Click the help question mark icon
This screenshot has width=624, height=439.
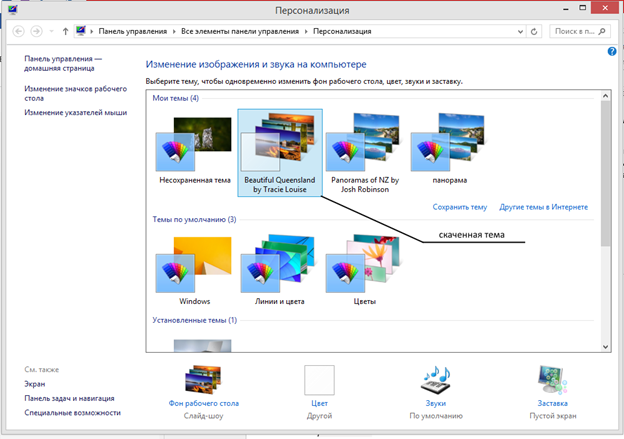[612, 51]
